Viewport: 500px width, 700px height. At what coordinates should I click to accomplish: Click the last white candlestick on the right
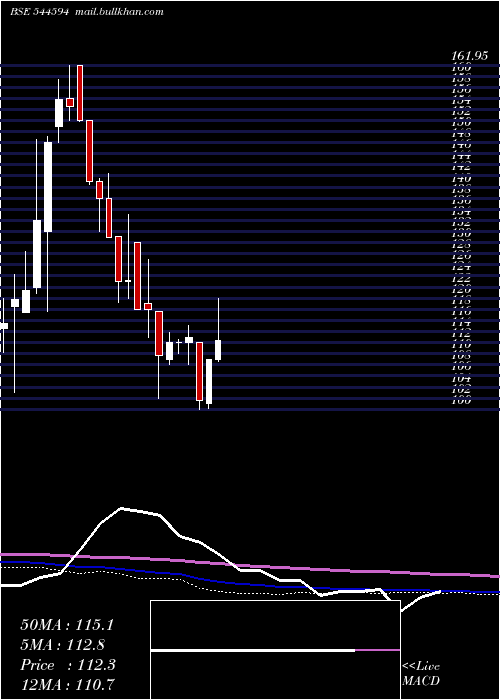(218, 350)
